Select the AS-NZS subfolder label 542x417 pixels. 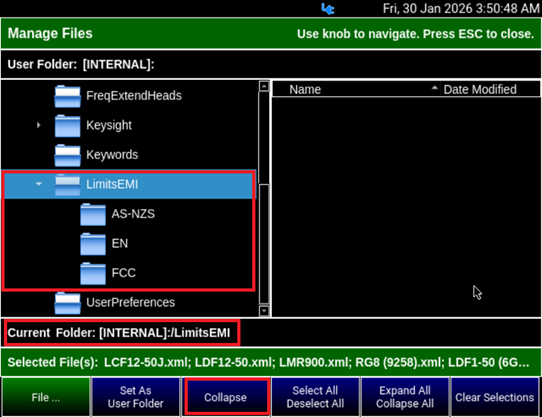click(x=133, y=214)
